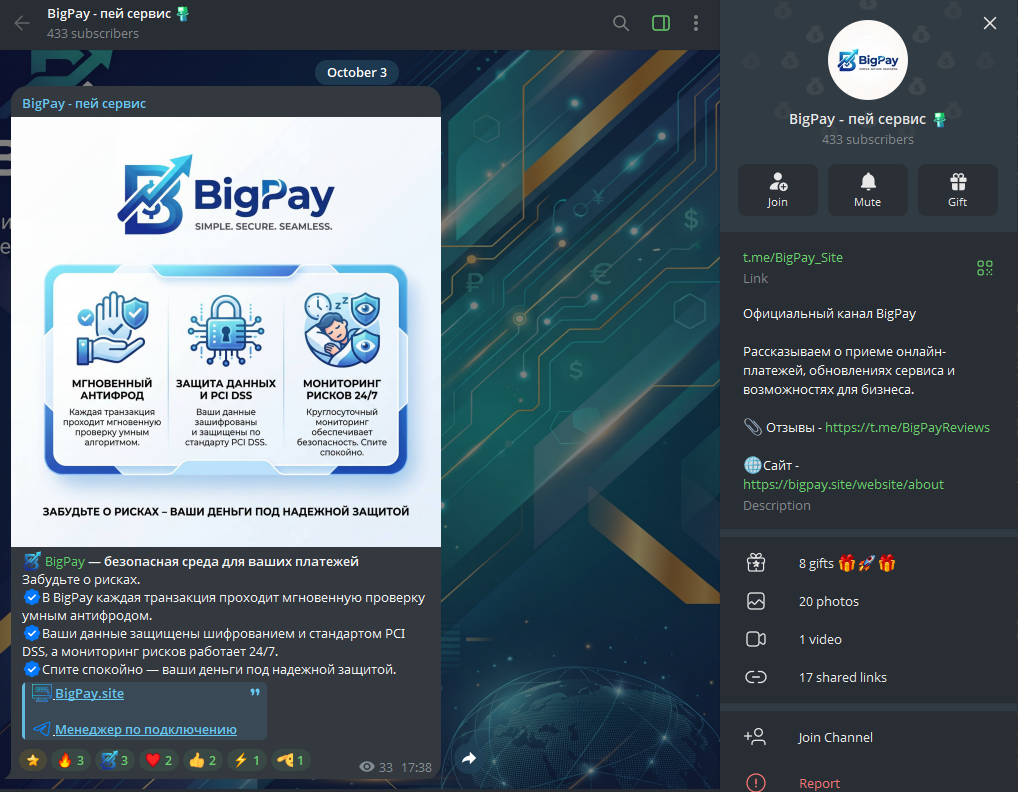The width and height of the screenshot is (1018, 792).
Task: Open the BigPay.site link in post
Action: [x=89, y=693]
